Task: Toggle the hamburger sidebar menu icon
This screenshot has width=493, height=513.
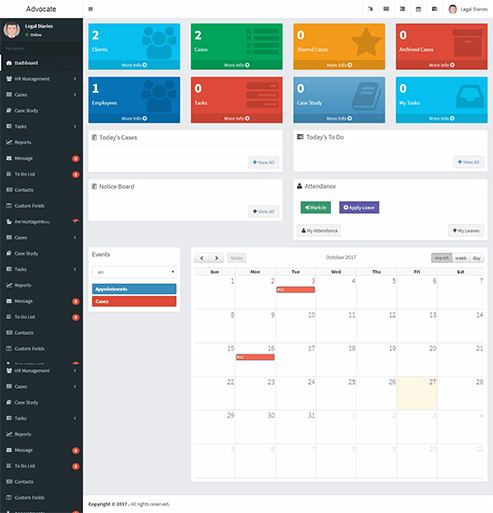Action: [x=90, y=9]
